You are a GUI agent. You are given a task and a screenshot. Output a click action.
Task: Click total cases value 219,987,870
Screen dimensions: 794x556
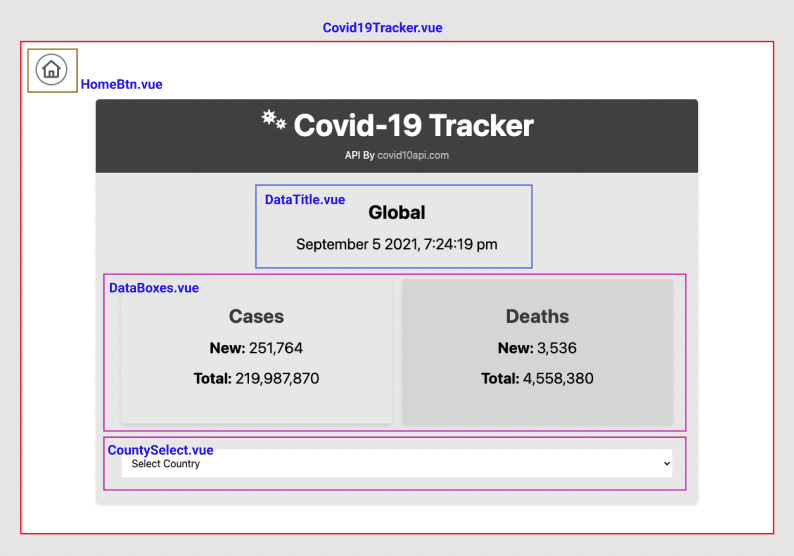pos(277,378)
